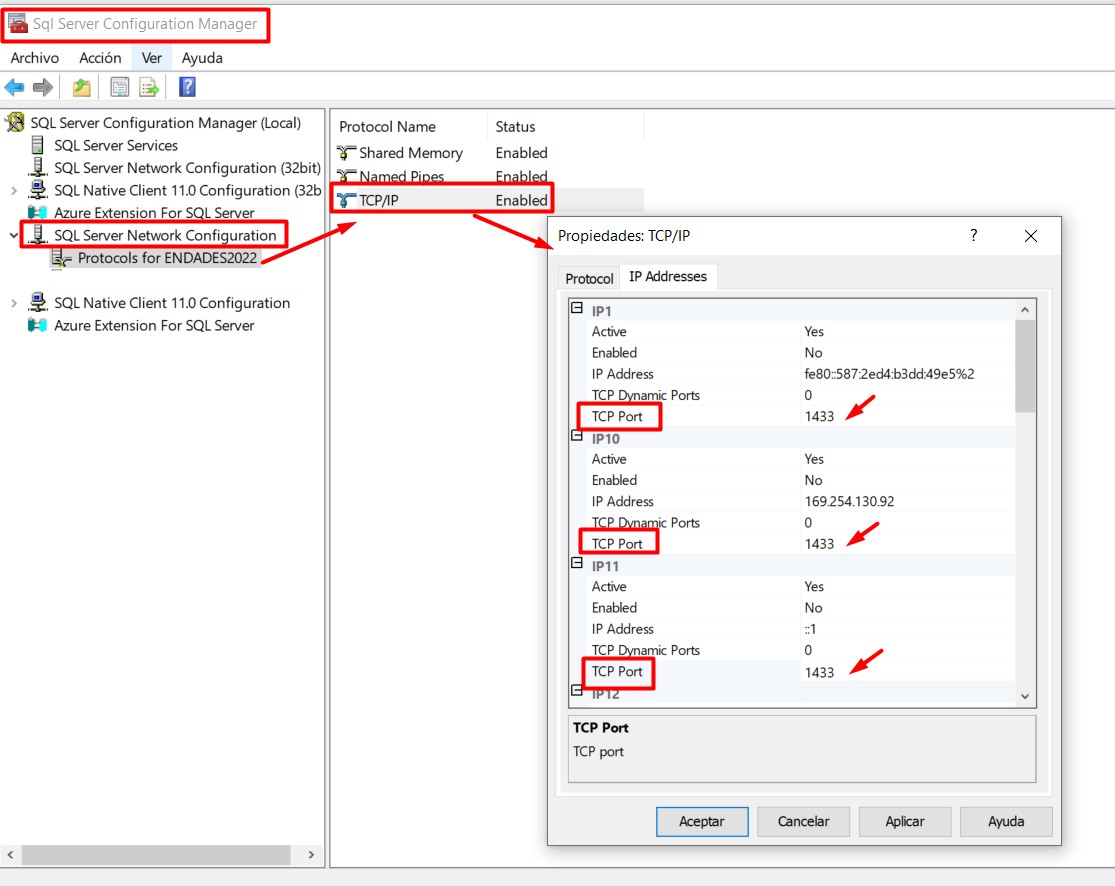Click the IP11 Enabled value No

pos(813,608)
